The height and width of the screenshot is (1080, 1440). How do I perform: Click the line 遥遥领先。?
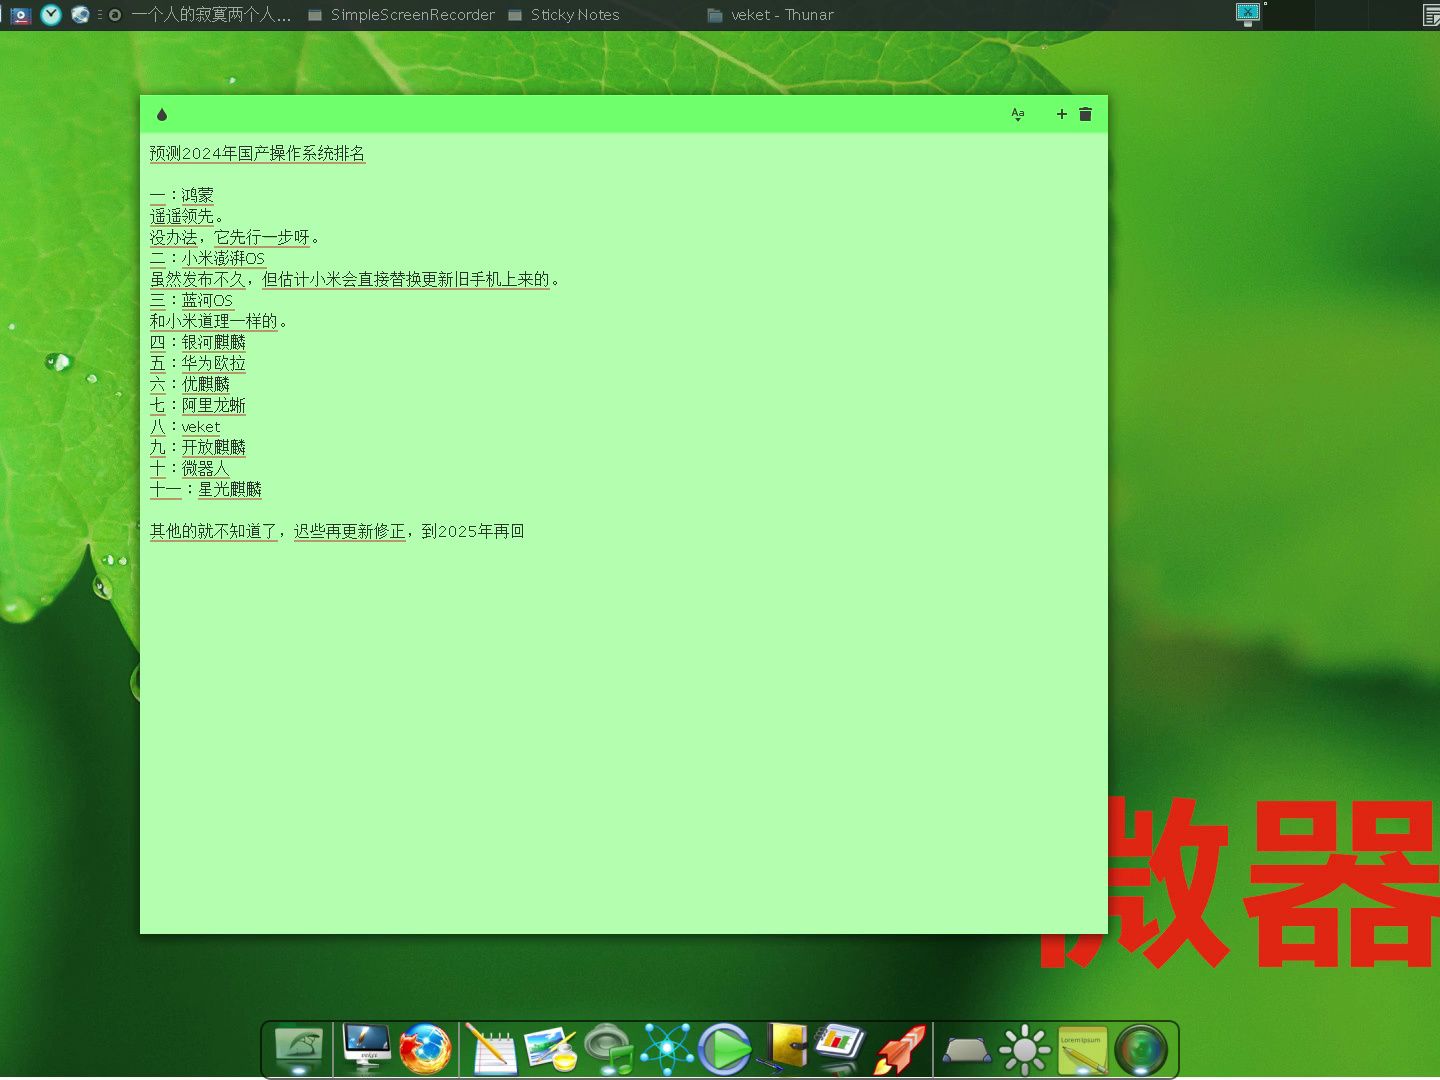coord(187,216)
